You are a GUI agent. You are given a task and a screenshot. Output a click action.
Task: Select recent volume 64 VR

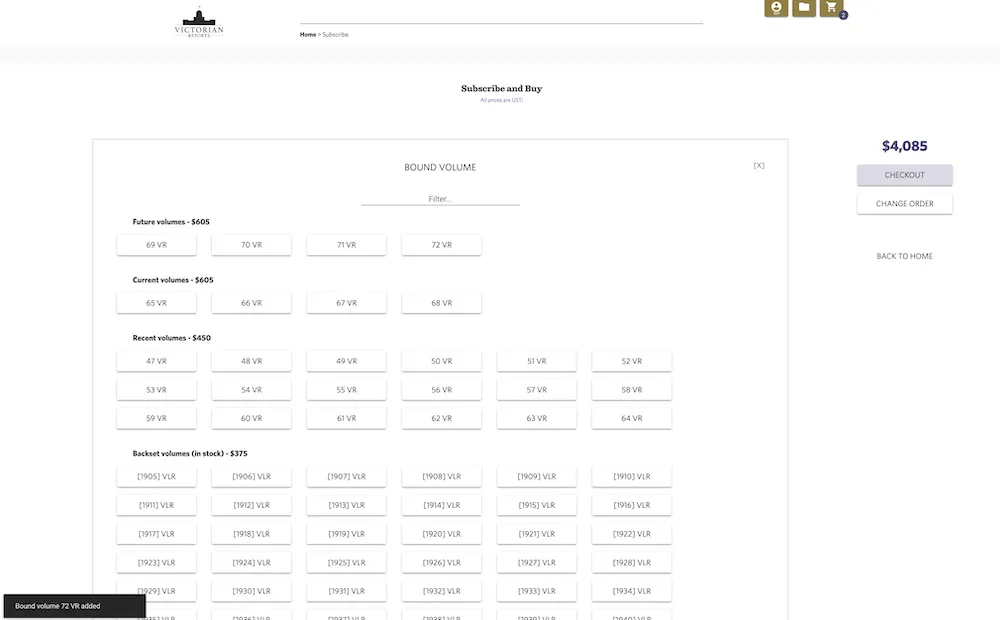[x=631, y=417]
